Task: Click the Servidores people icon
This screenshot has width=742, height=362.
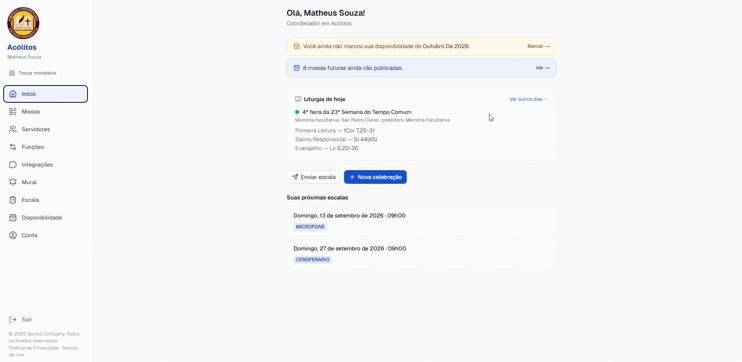Action: [x=13, y=129]
